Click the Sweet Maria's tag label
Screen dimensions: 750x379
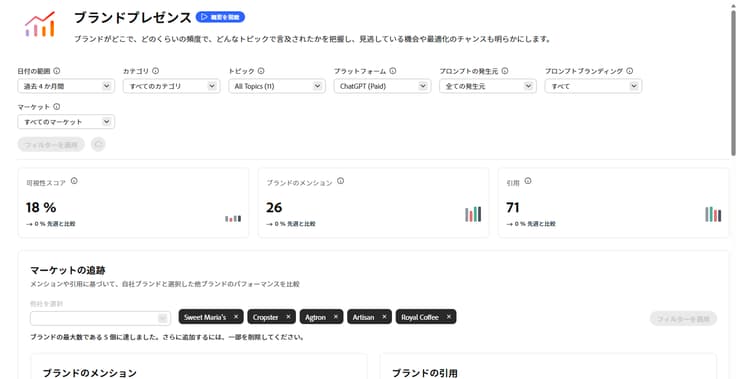click(205, 317)
